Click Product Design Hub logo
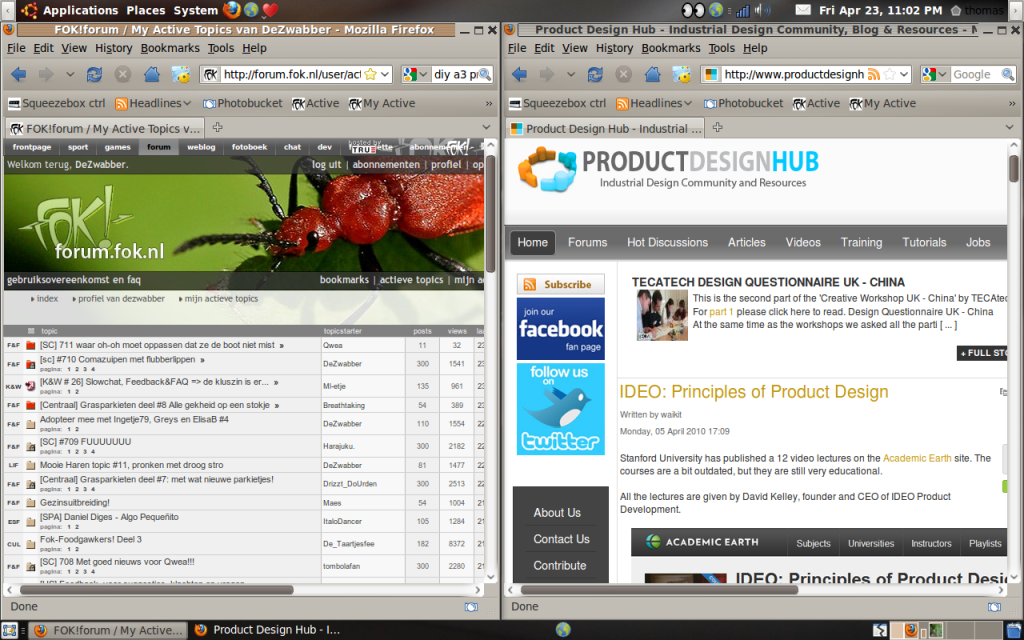Image resolution: width=1024 pixels, height=640 pixels. pyautogui.click(x=667, y=169)
